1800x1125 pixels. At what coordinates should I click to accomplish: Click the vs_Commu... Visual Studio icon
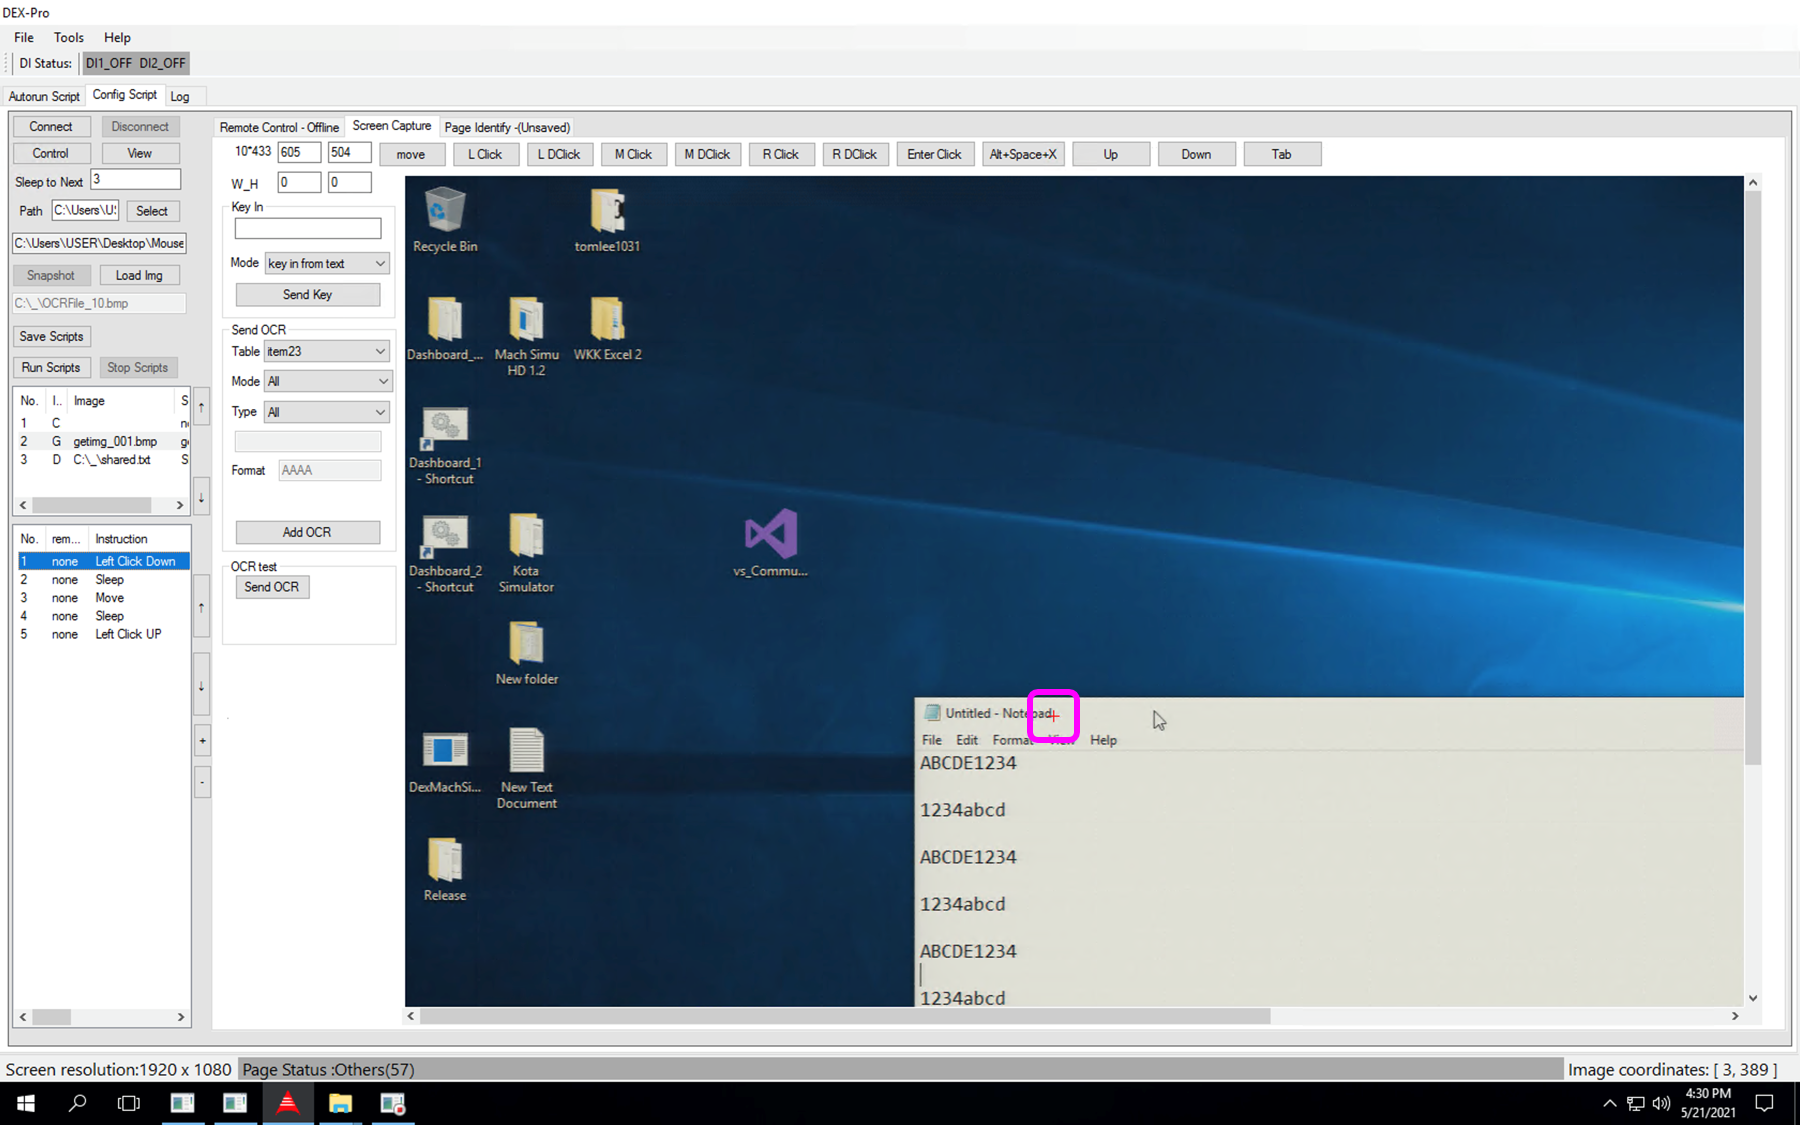770,534
